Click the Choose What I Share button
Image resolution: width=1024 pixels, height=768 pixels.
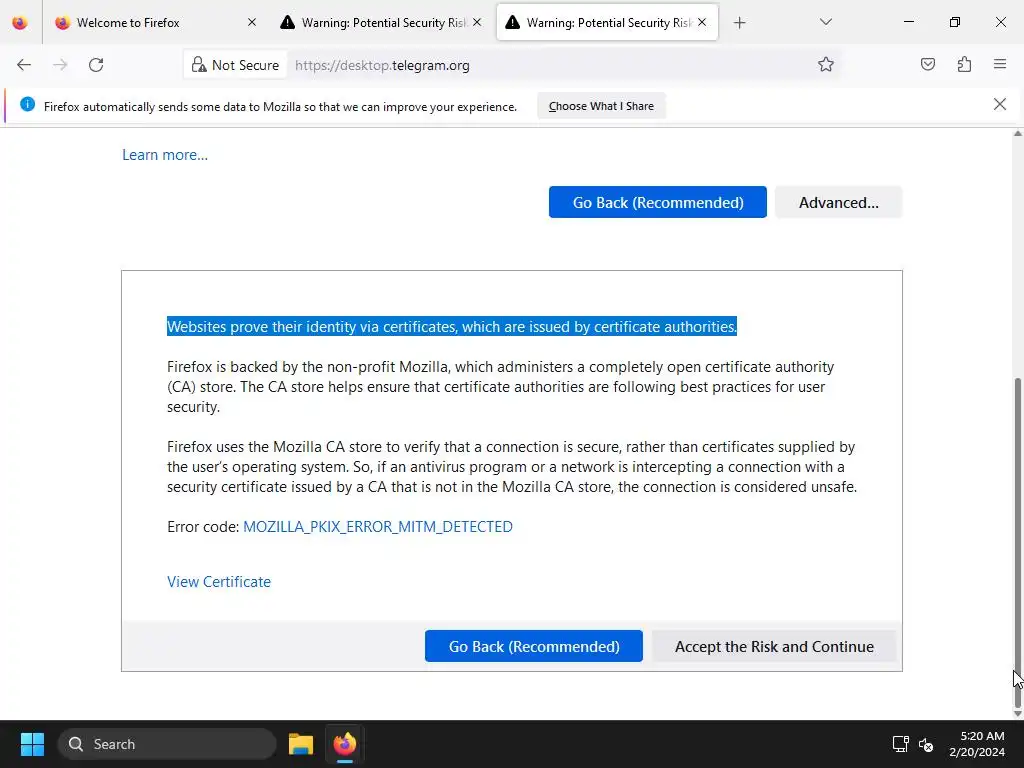pos(601,106)
